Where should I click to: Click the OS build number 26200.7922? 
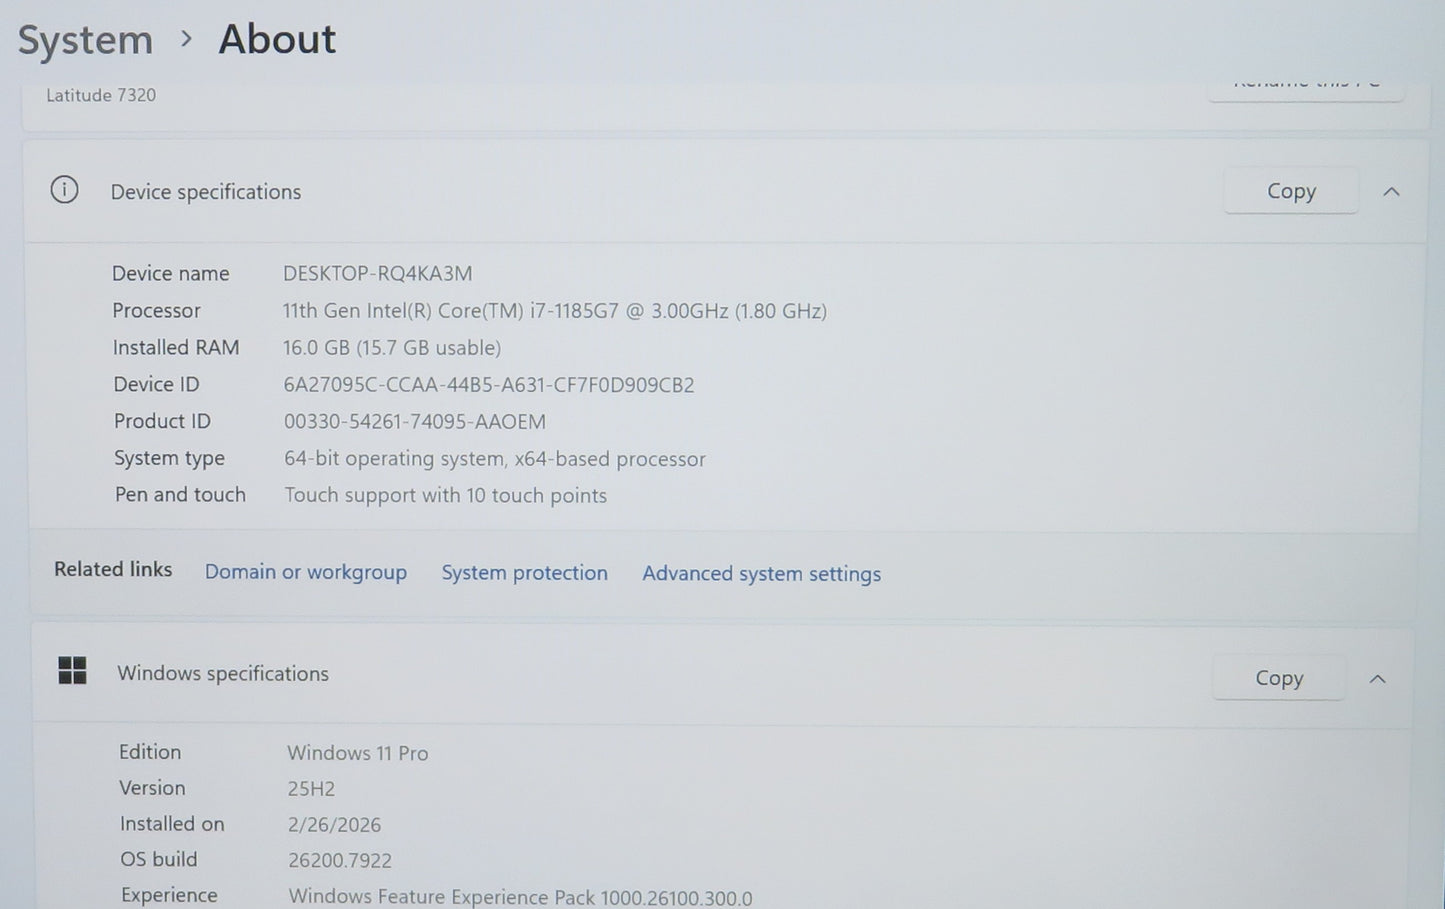[339, 860]
